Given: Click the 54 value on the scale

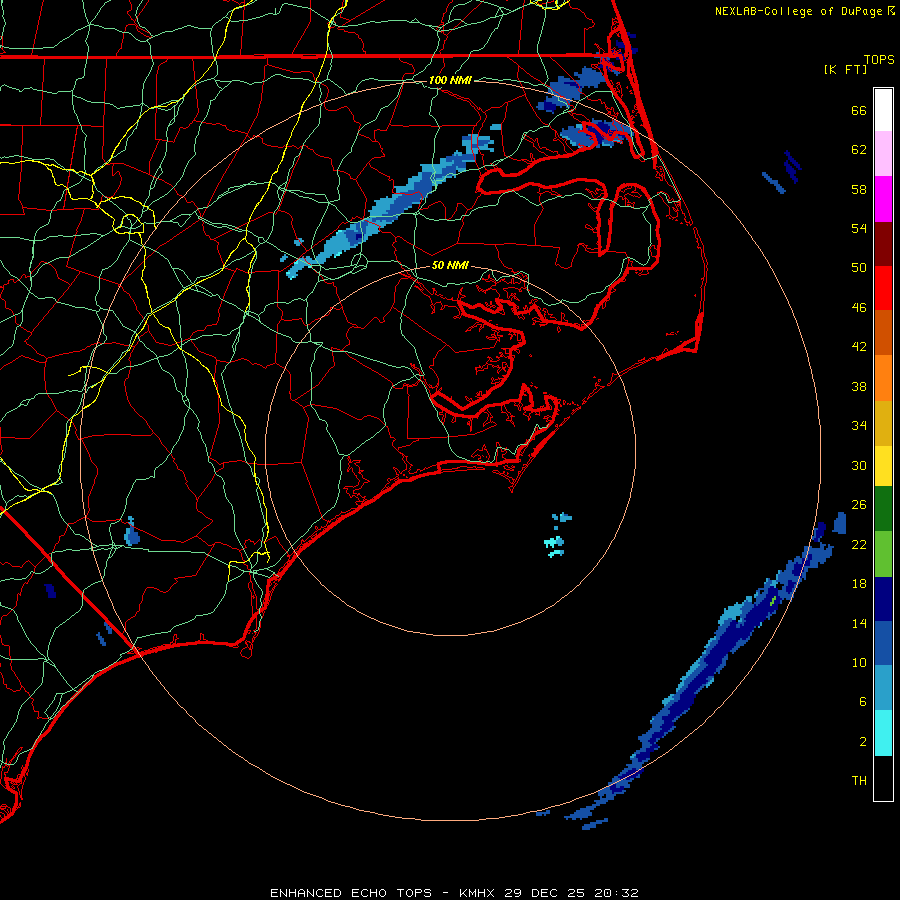Looking at the screenshot, I should tap(859, 228).
